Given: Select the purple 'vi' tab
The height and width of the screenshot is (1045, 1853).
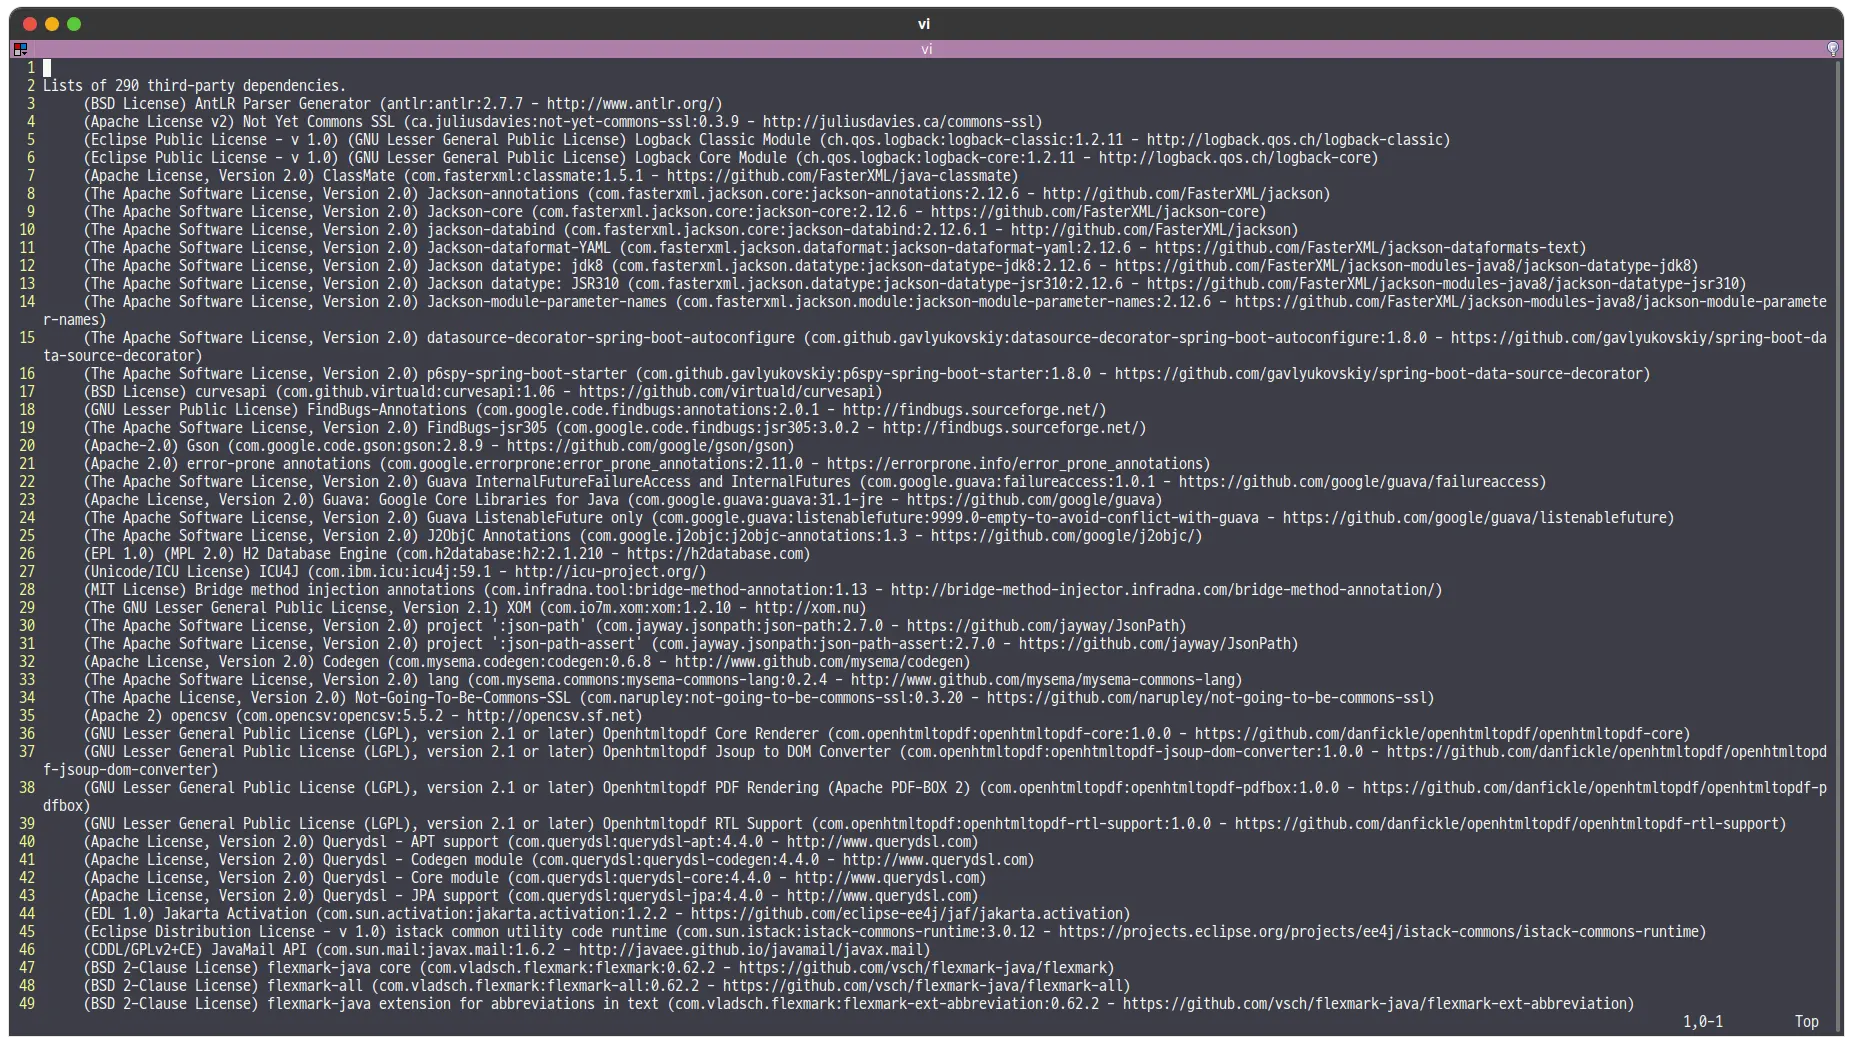Looking at the screenshot, I should point(926,49).
